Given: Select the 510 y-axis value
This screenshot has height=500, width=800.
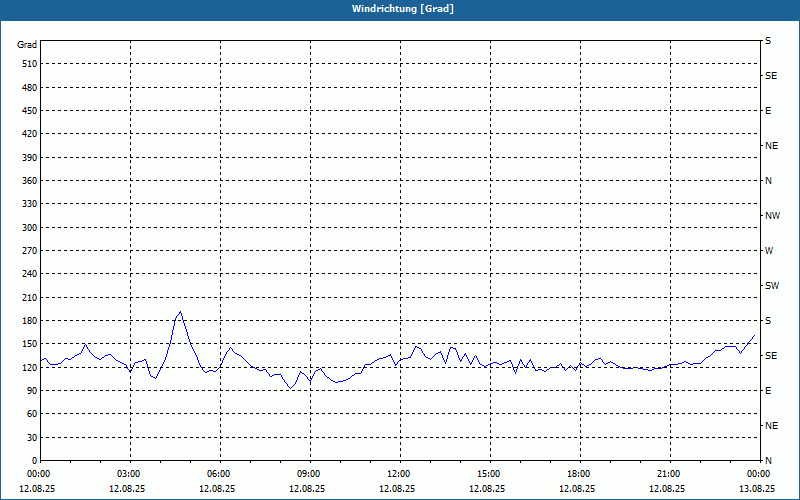Looking at the screenshot, I should point(30,64).
